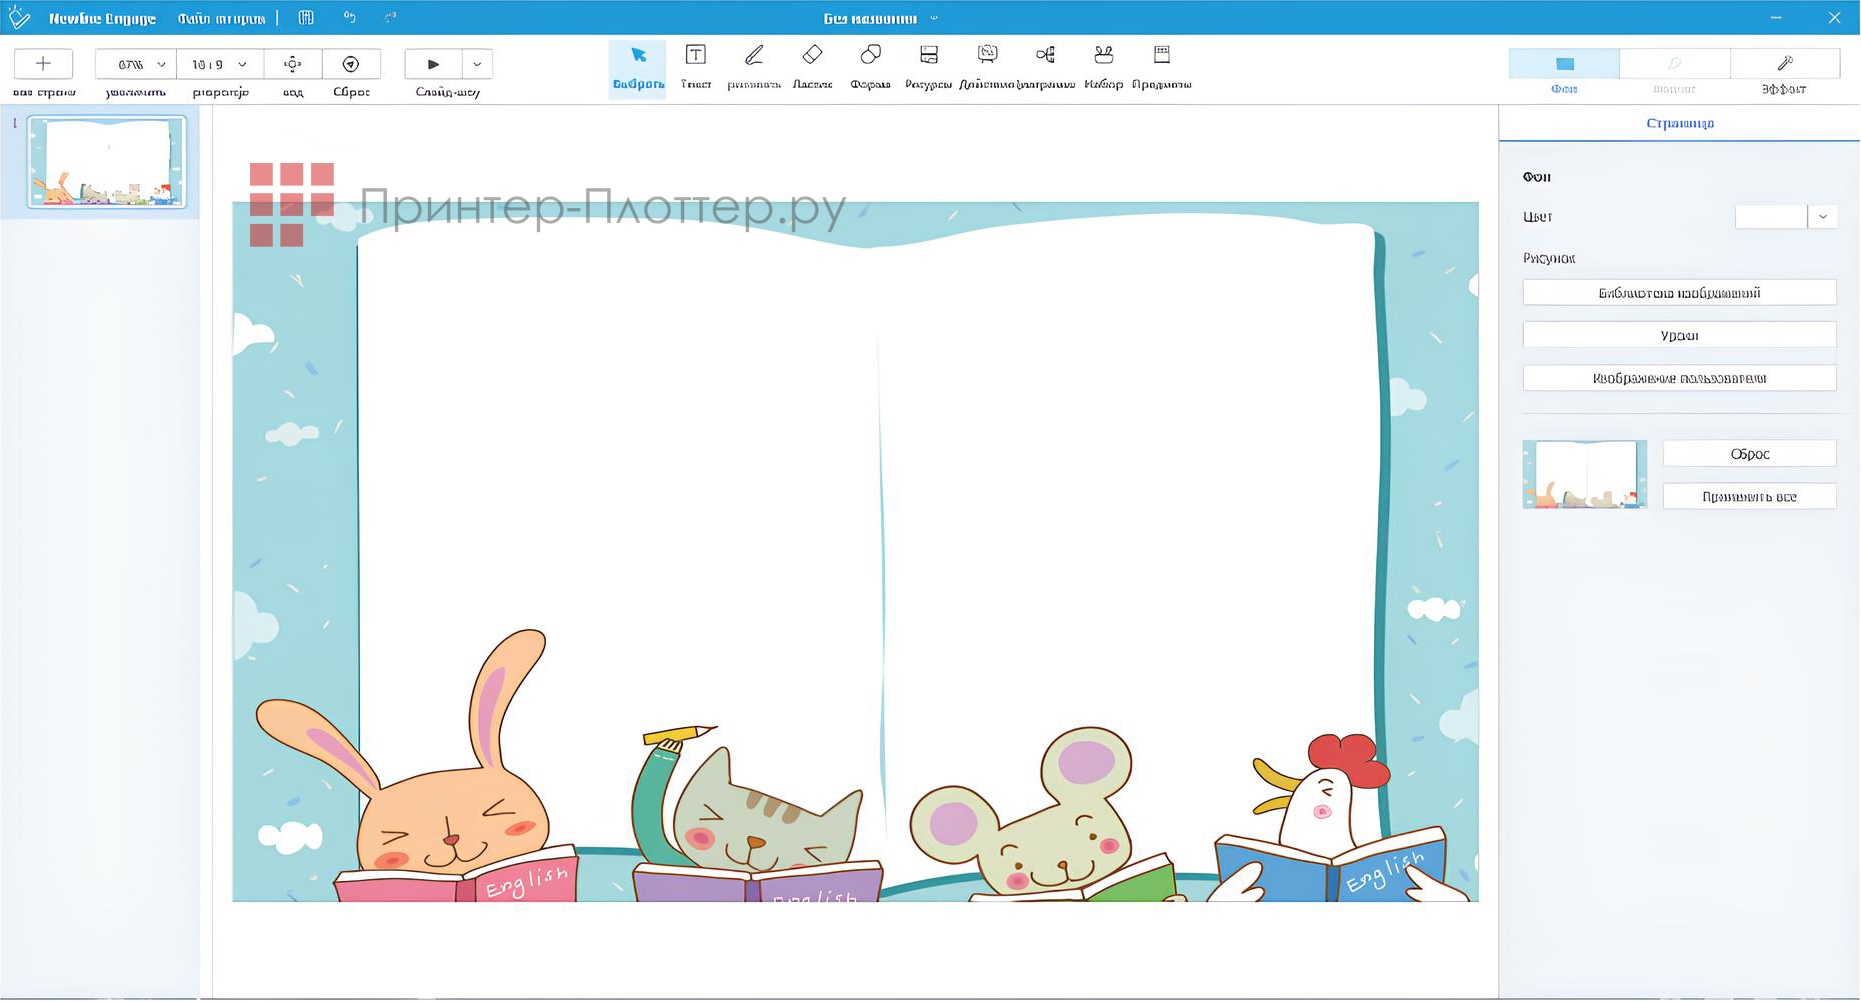Image resolution: width=1861 pixels, height=1002 pixels.
Task: Open the Shapes tool
Action: [x=870, y=56]
